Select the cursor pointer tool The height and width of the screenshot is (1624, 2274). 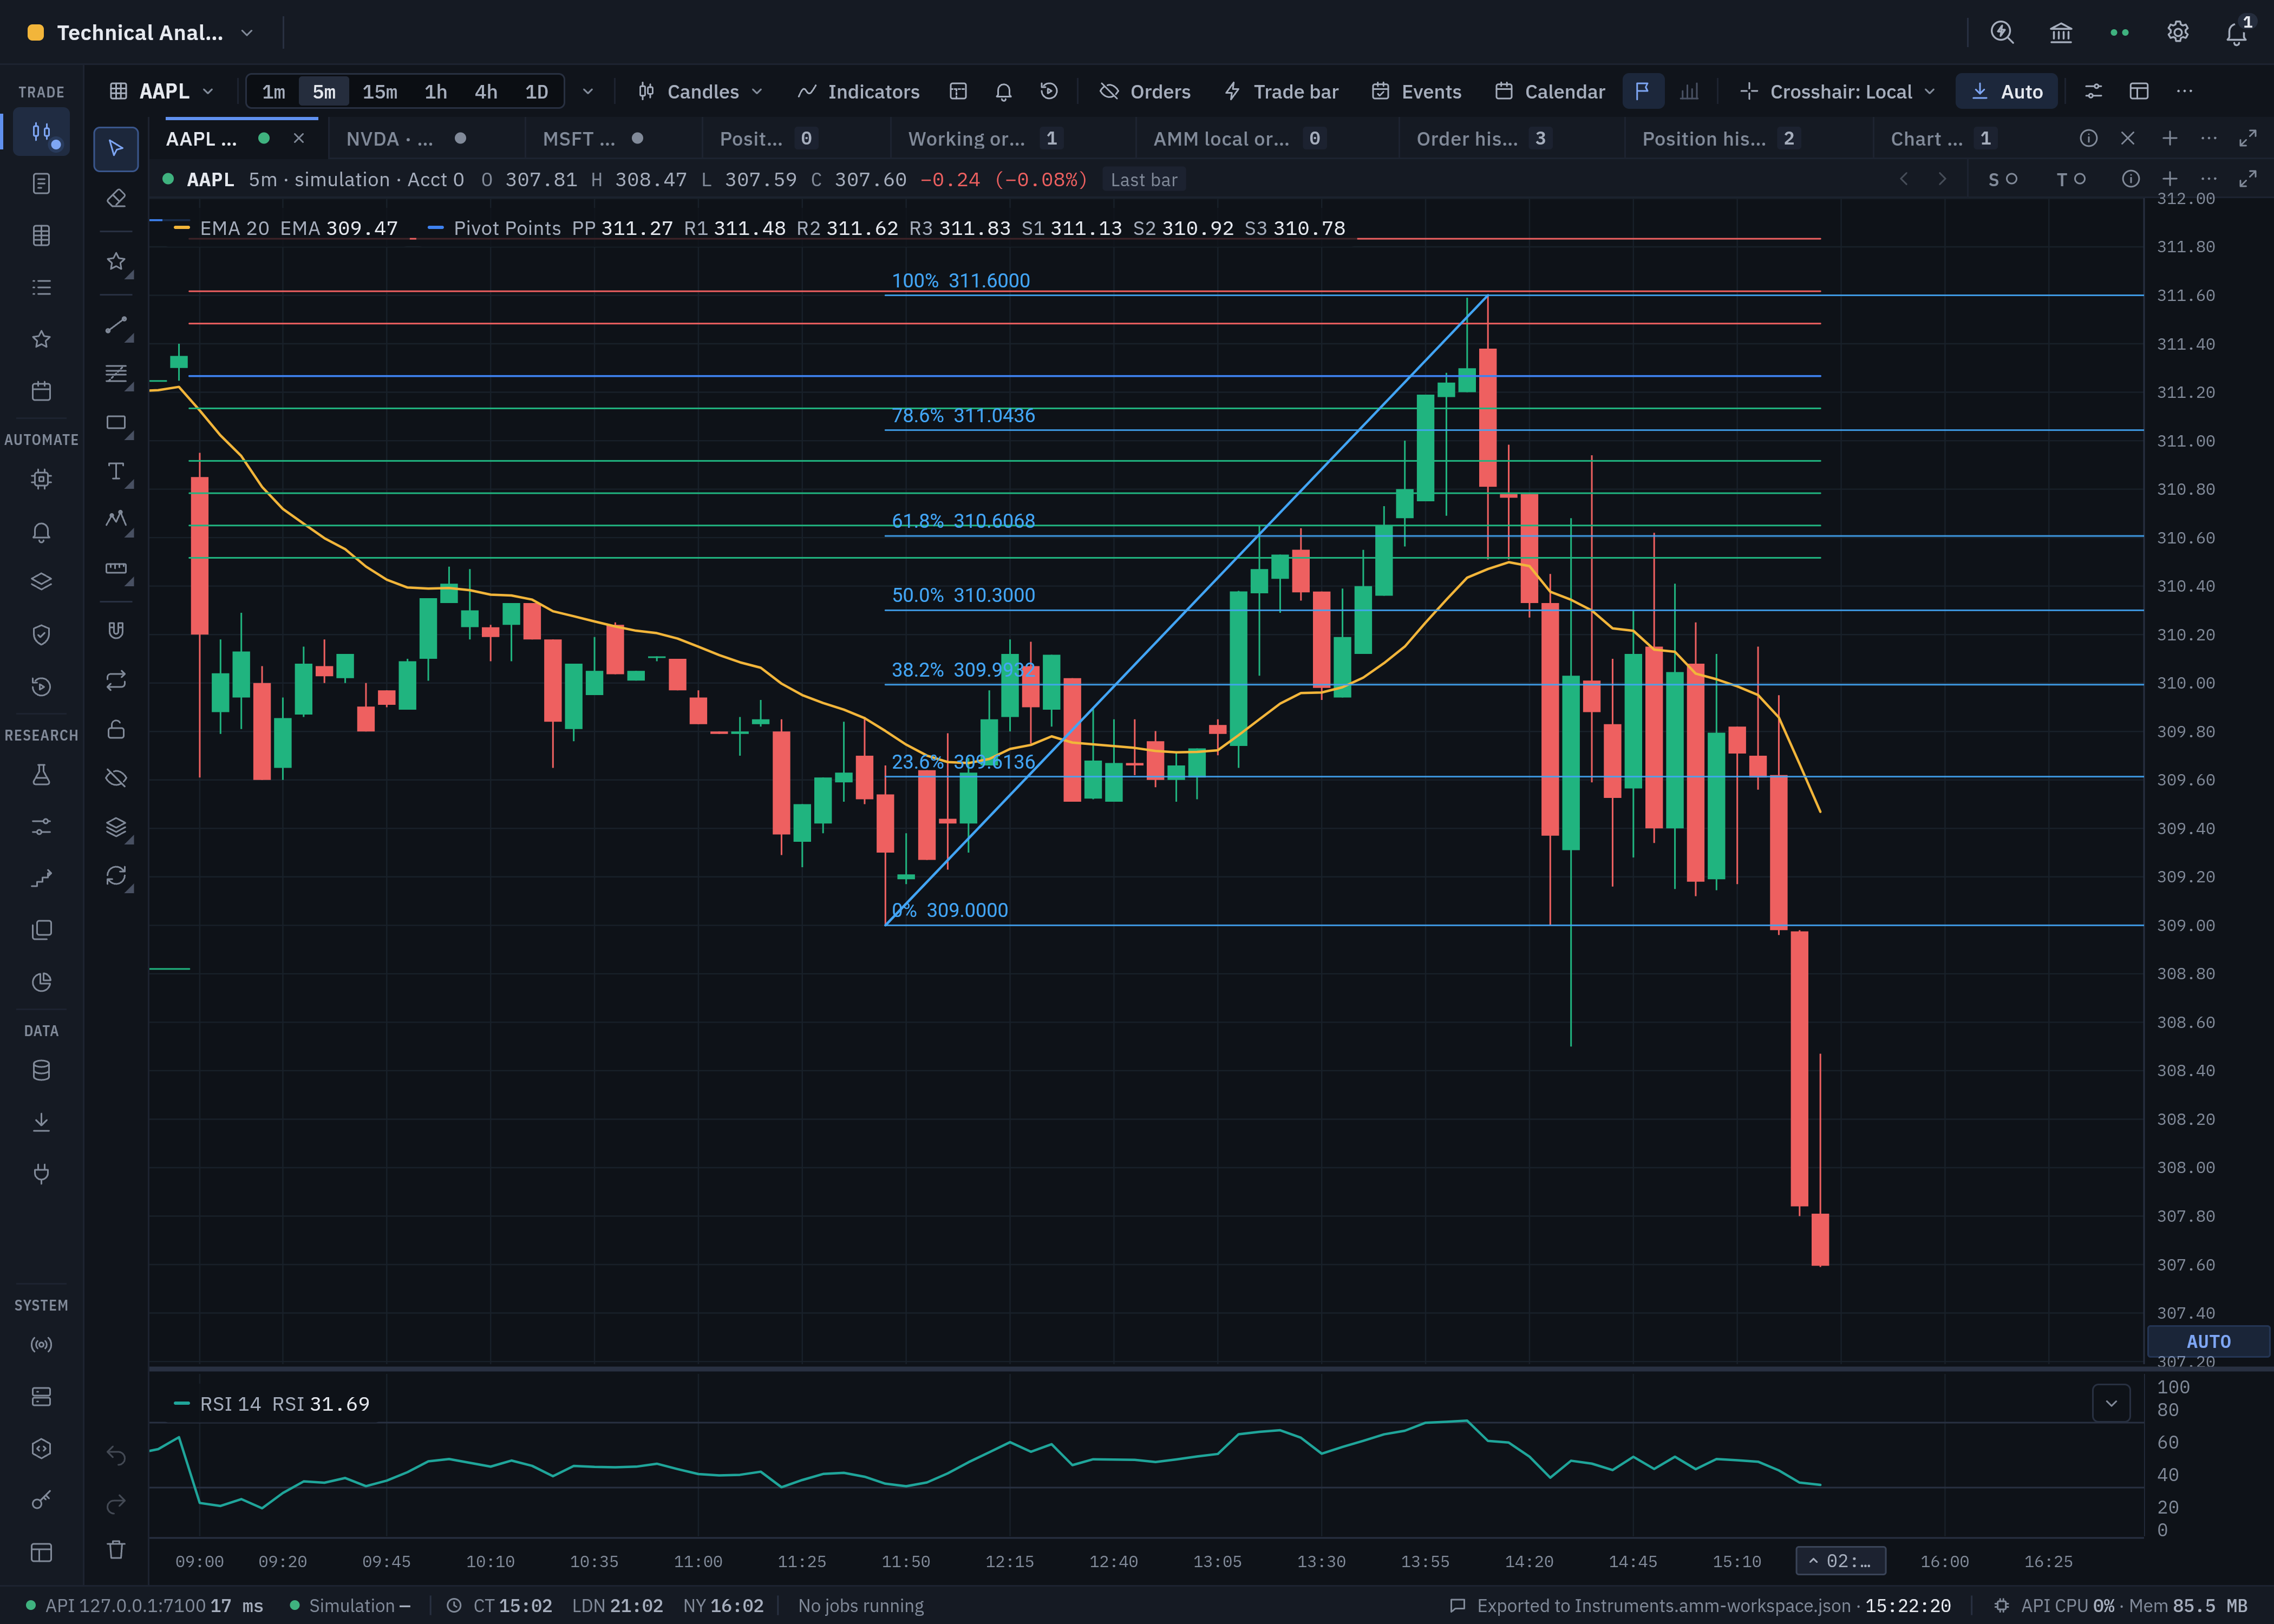[116, 149]
